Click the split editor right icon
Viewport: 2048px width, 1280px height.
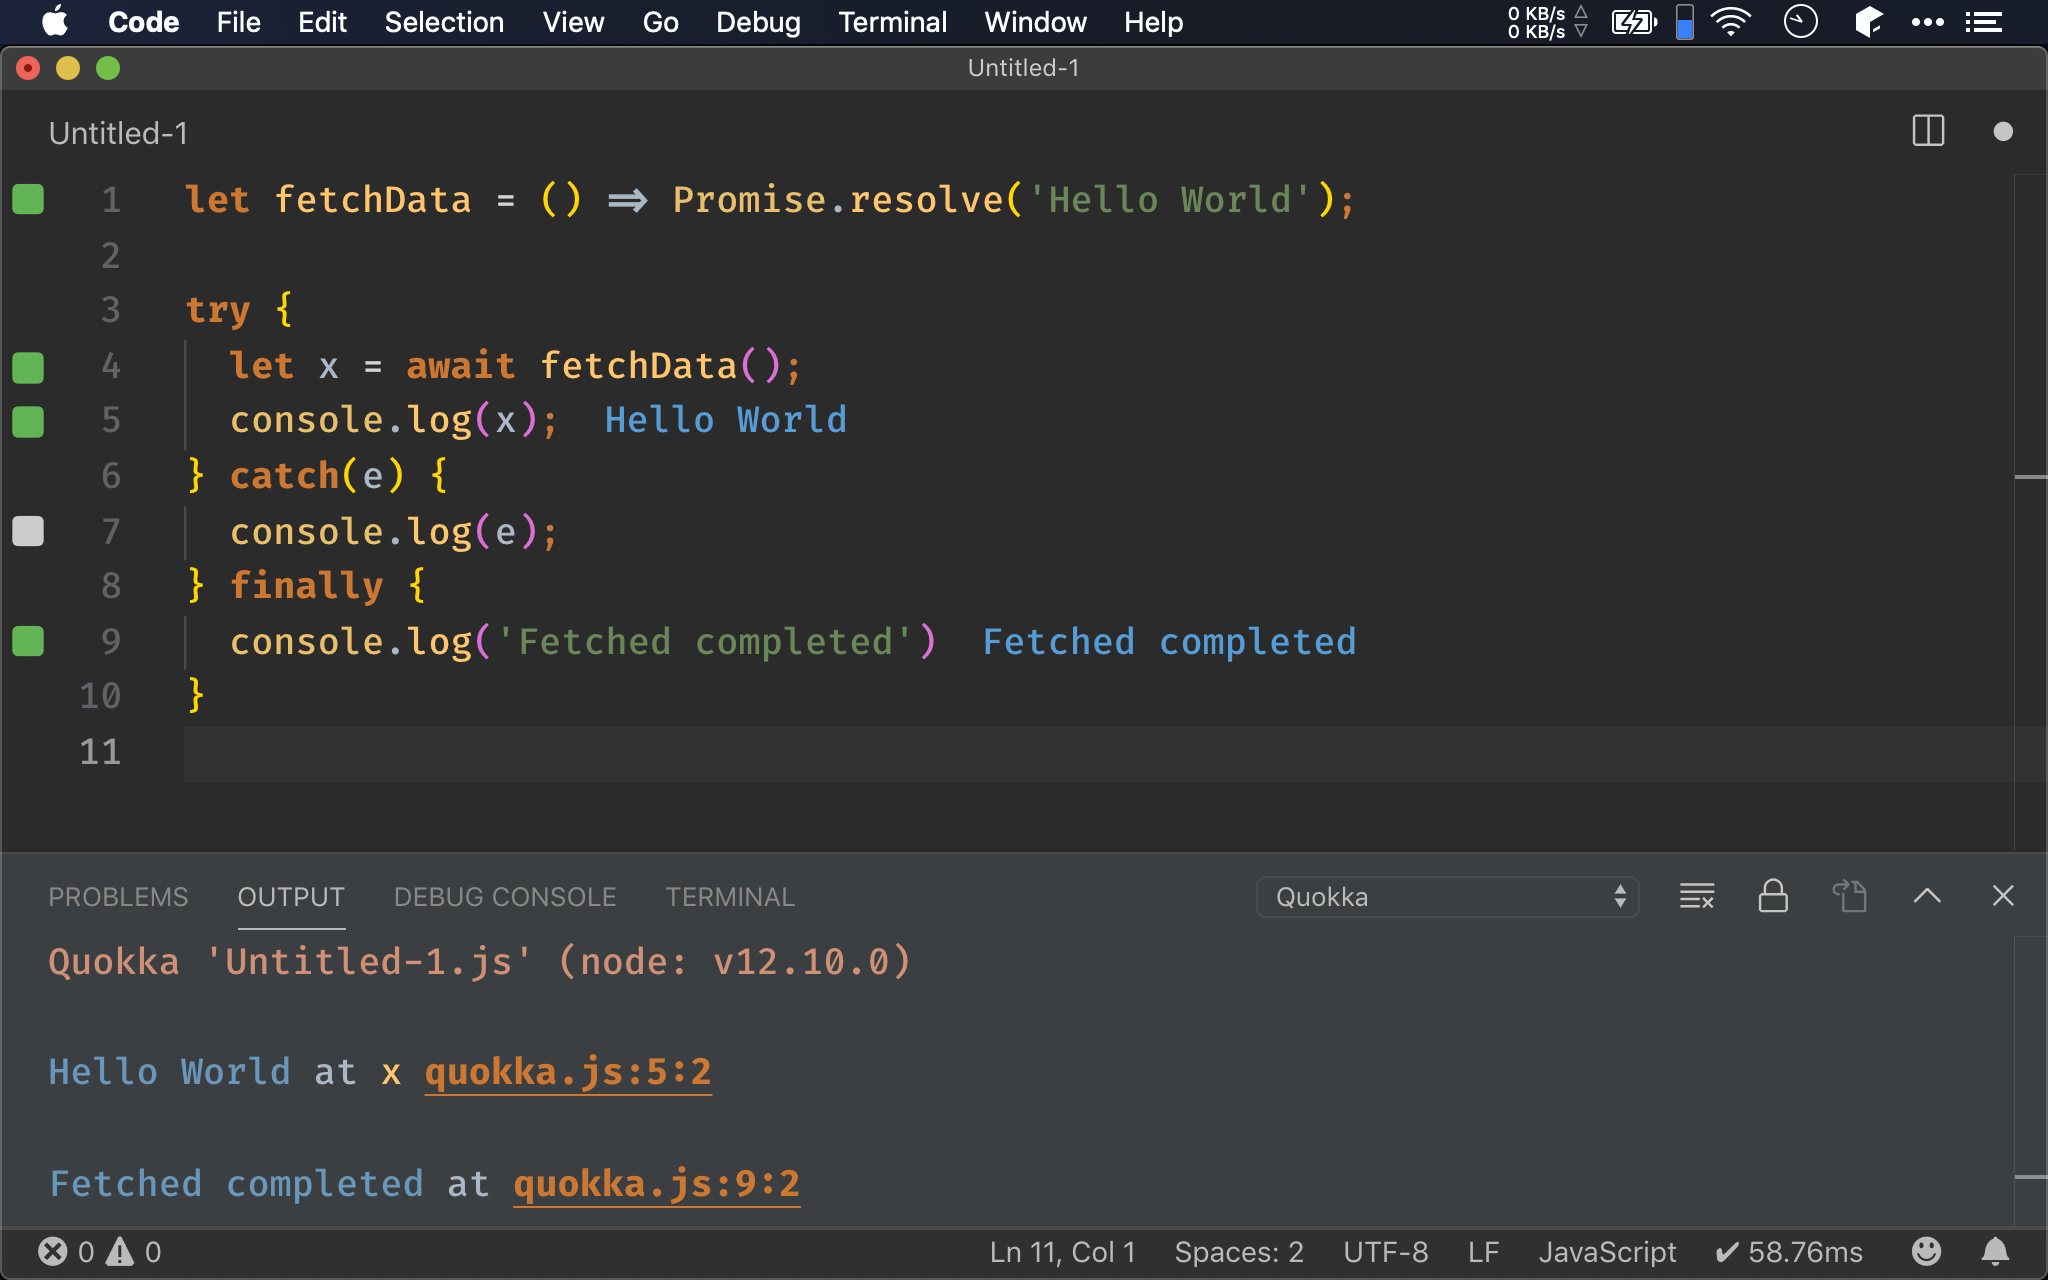point(1927,131)
